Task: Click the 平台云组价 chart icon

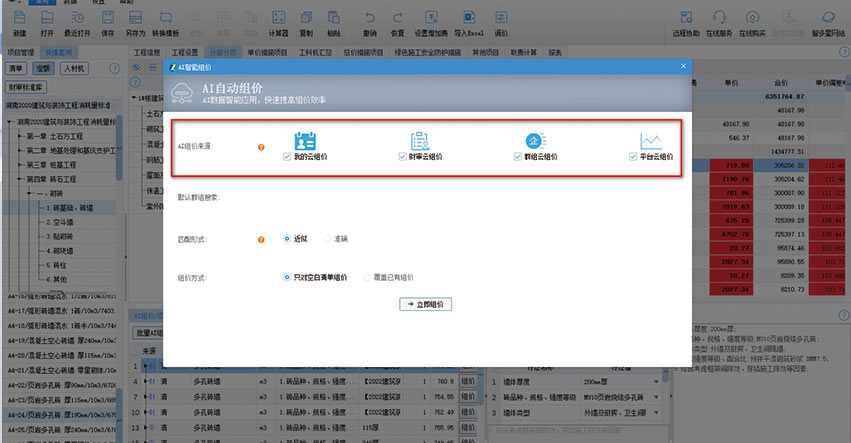Action: pyautogui.click(x=651, y=141)
